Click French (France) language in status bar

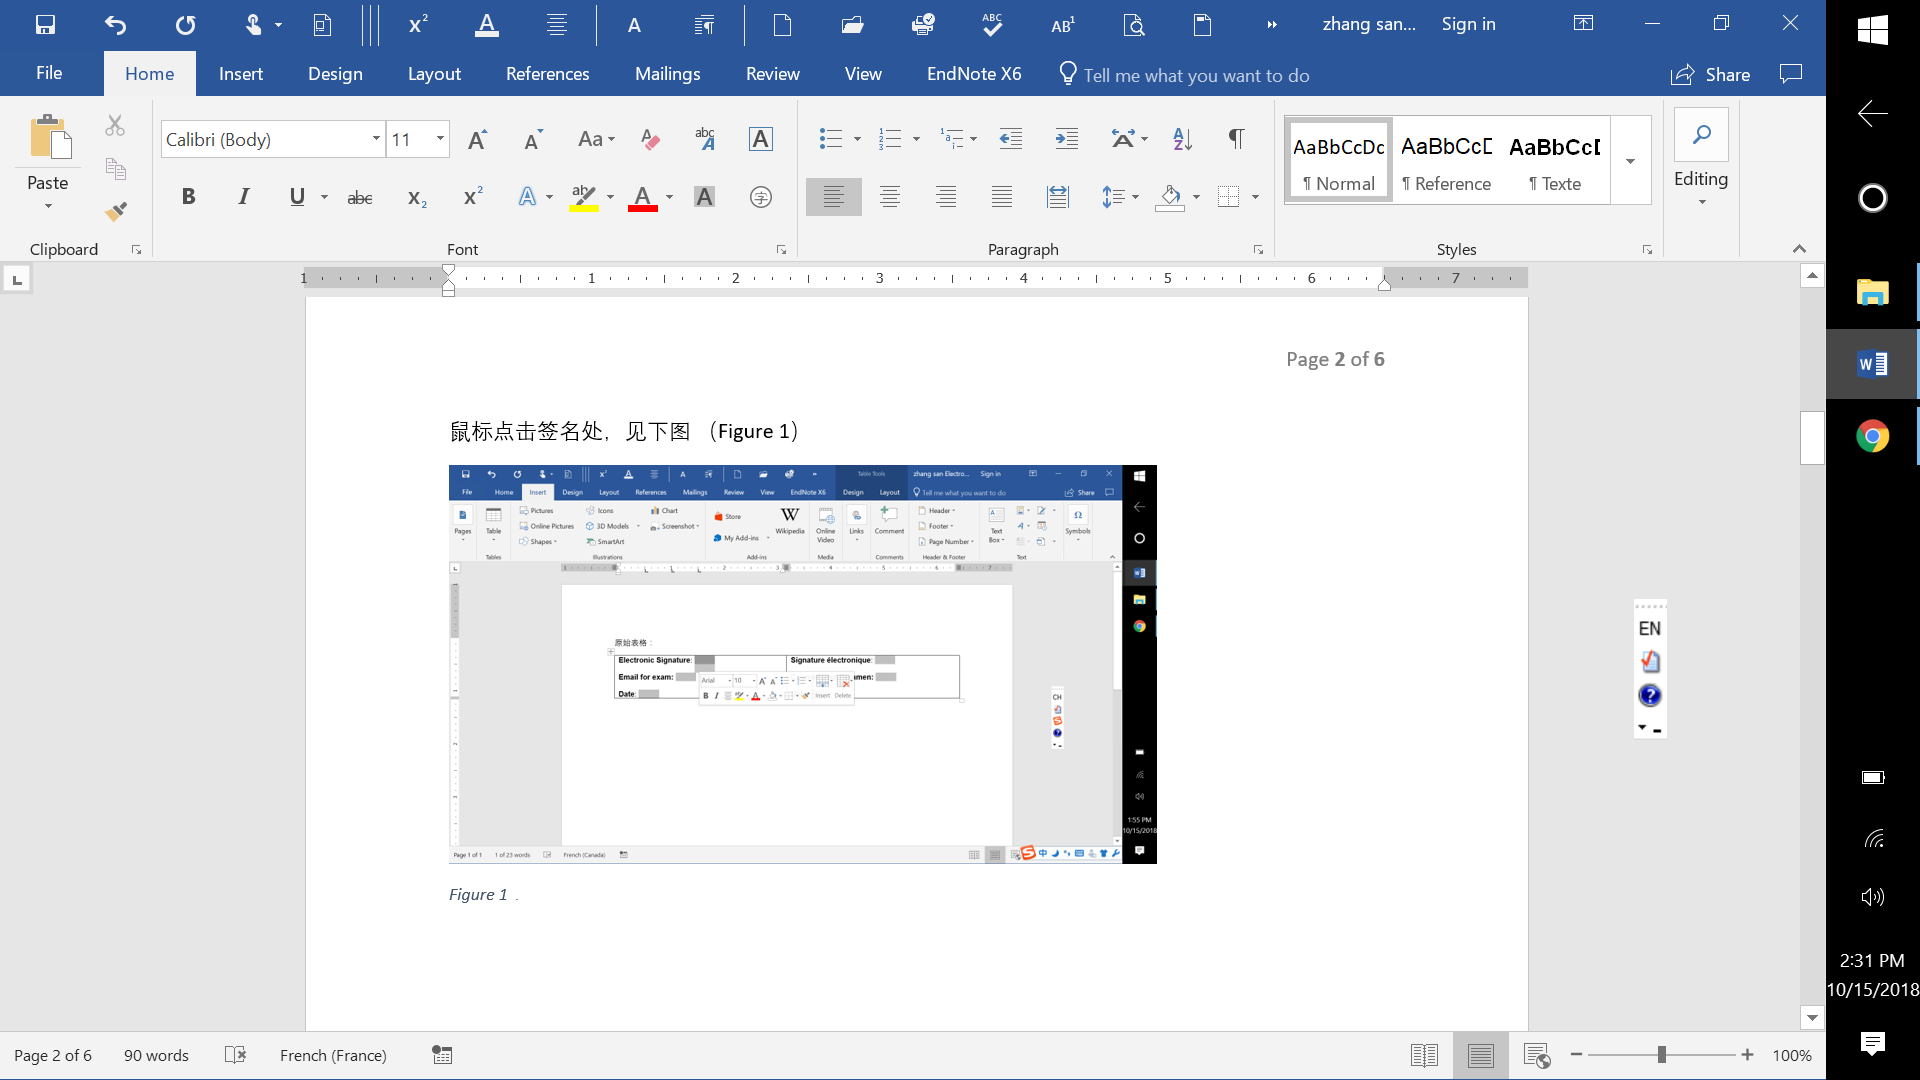click(x=333, y=1055)
